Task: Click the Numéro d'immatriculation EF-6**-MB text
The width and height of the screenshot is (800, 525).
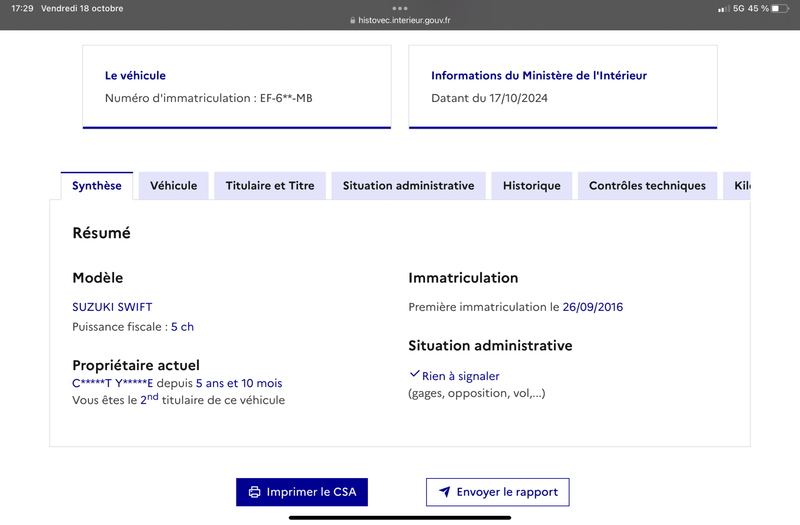Action: [x=209, y=98]
